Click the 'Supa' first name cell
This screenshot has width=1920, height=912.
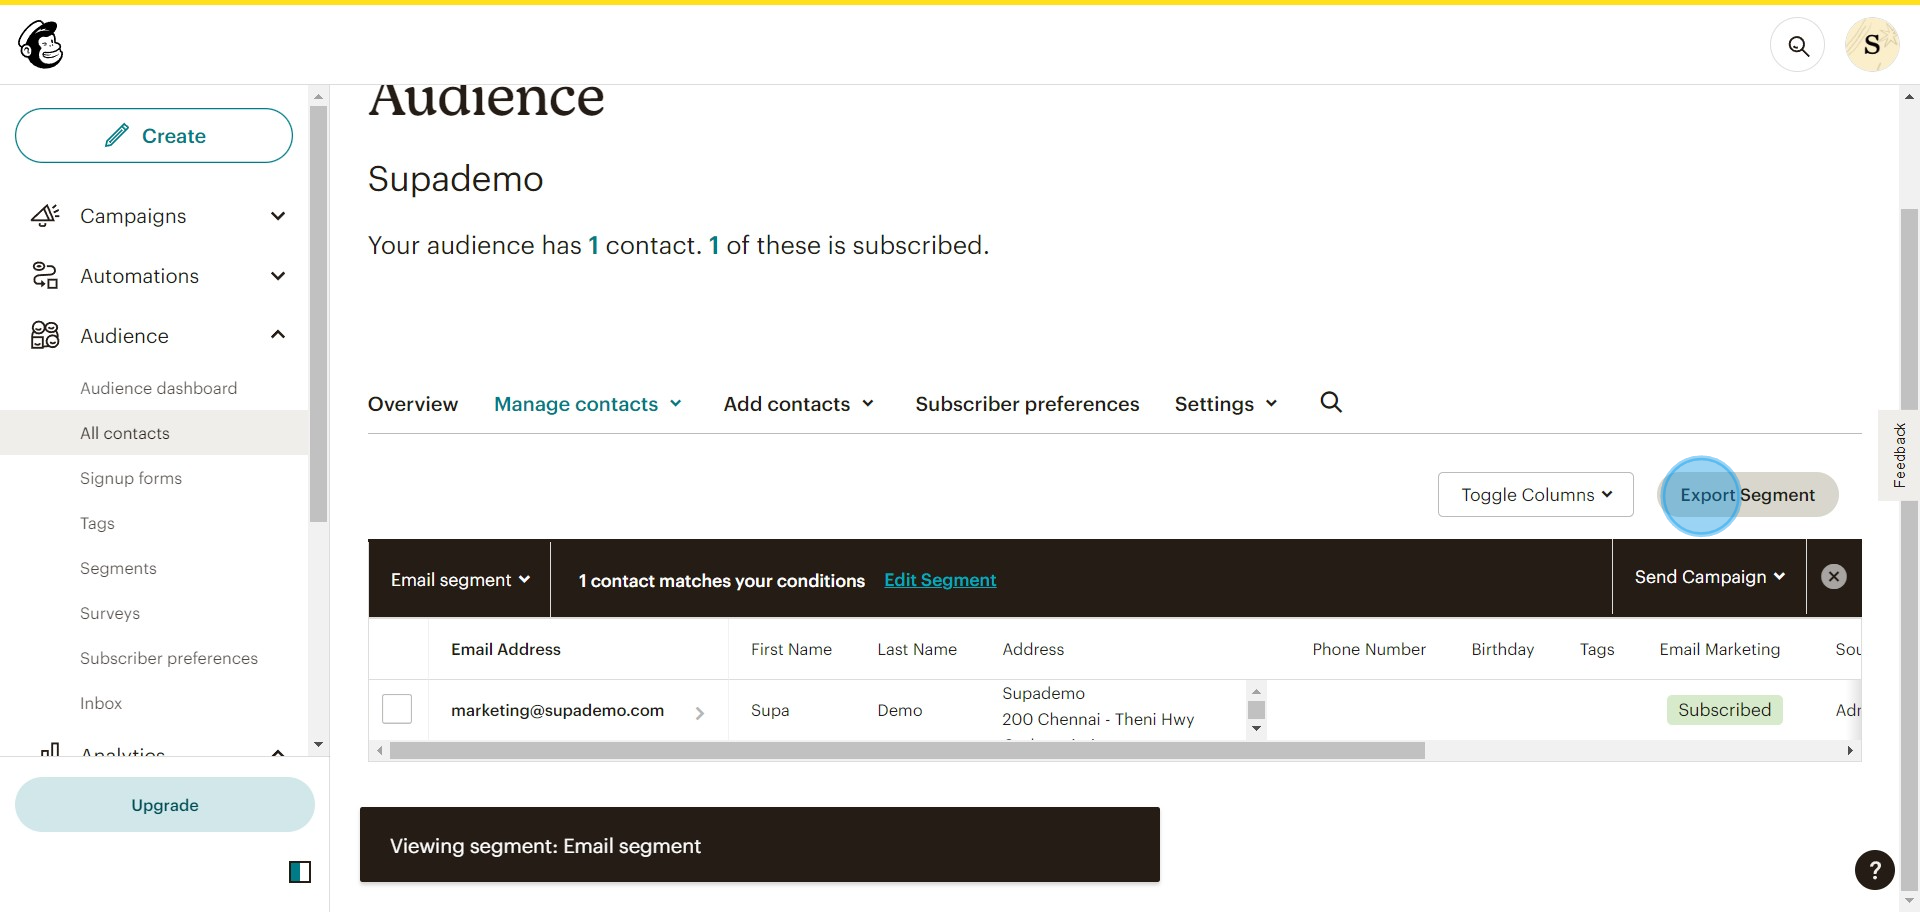770,710
